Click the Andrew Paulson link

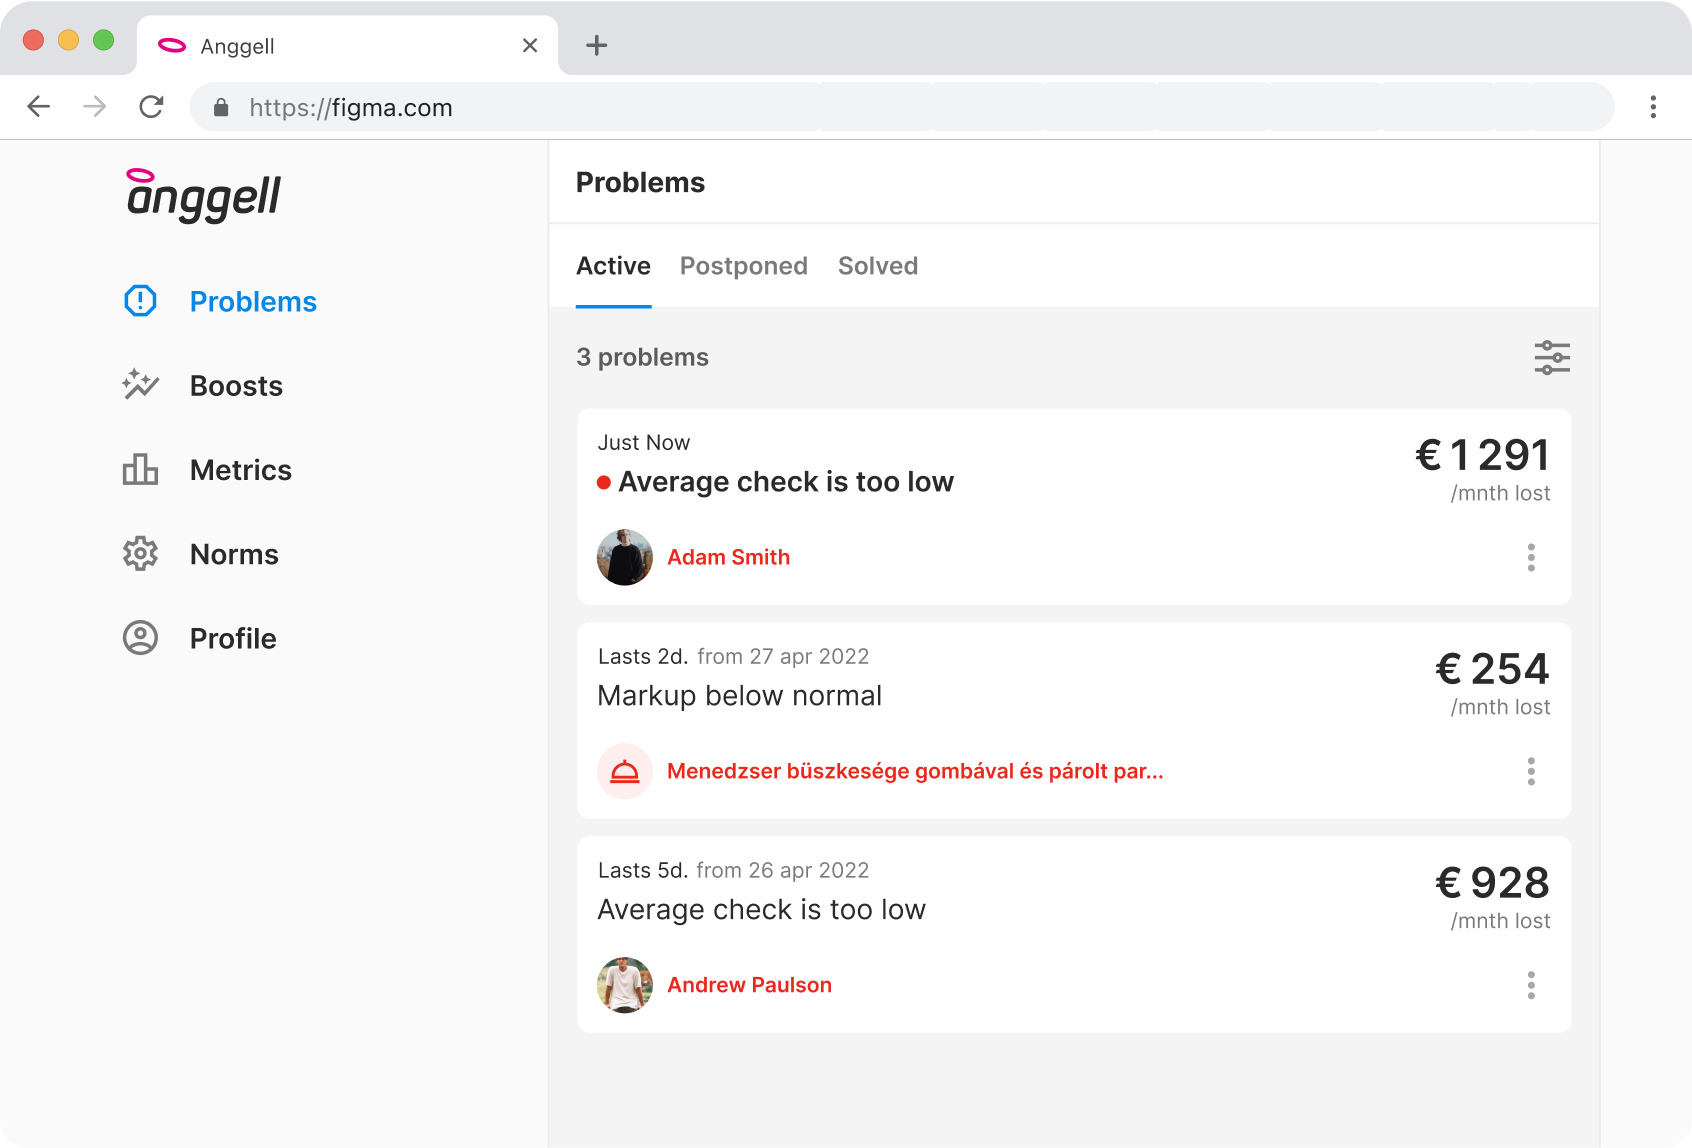pyautogui.click(x=749, y=985)
